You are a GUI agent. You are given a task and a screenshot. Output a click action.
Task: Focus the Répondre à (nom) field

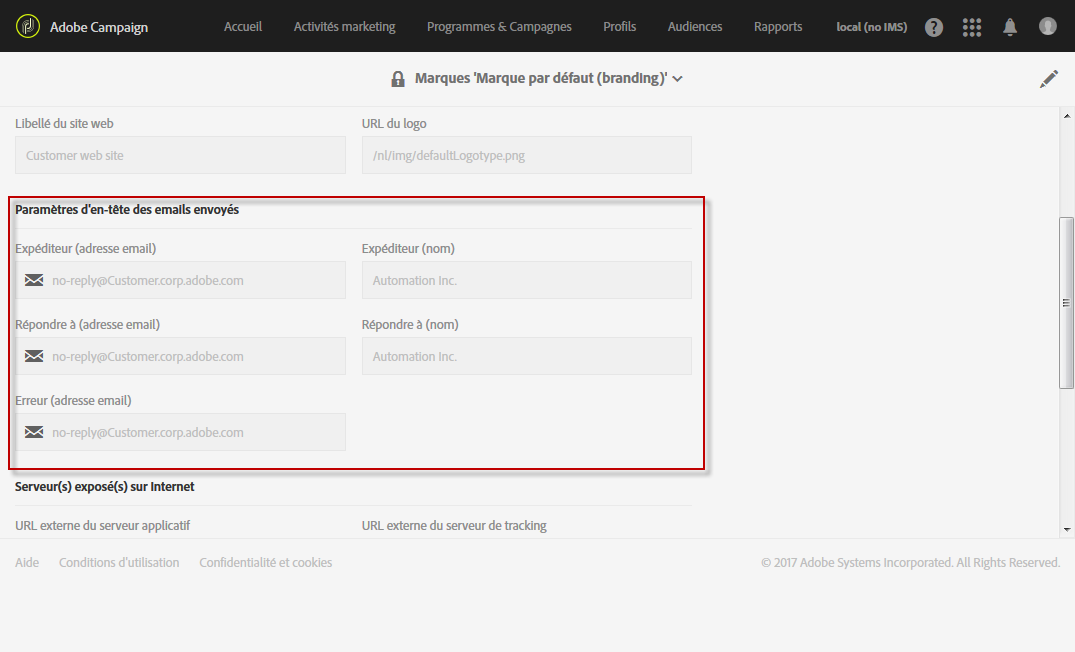pos(527,356)
